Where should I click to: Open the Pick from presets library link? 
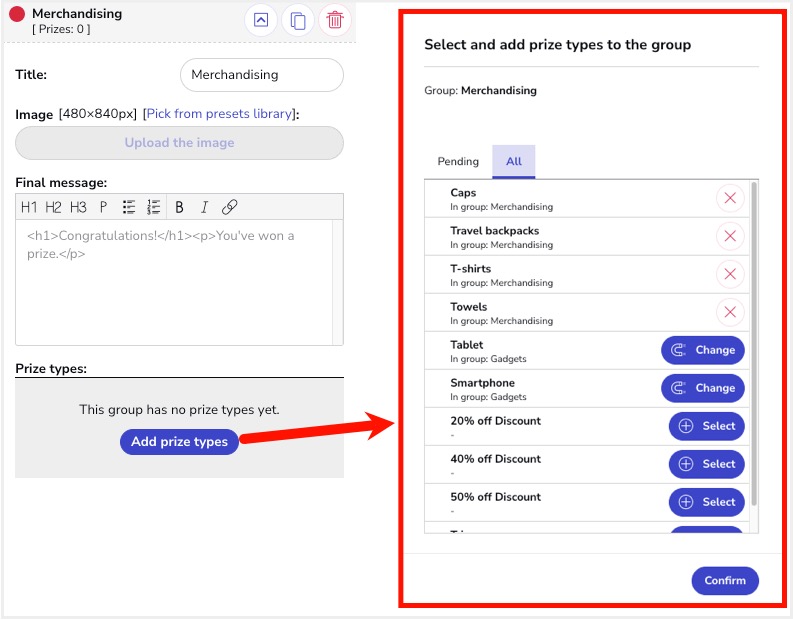click(219, 114)
